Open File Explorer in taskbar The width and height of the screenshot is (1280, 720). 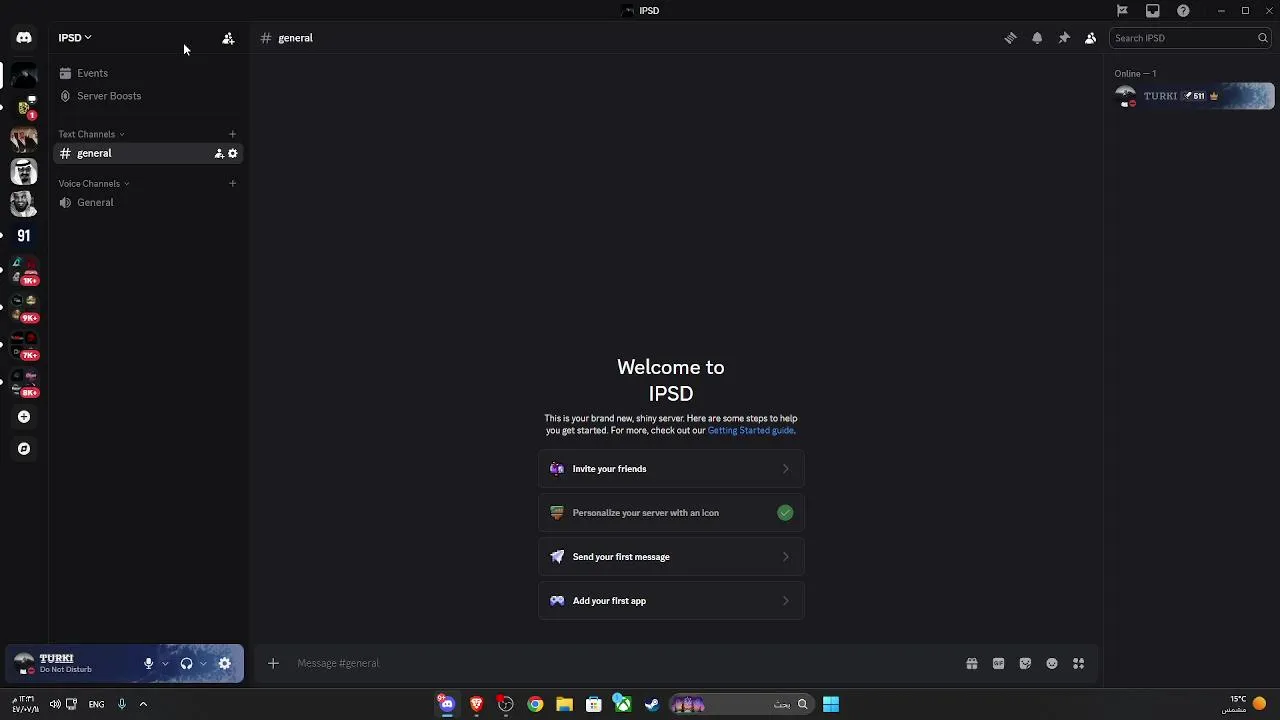[564, 705]
